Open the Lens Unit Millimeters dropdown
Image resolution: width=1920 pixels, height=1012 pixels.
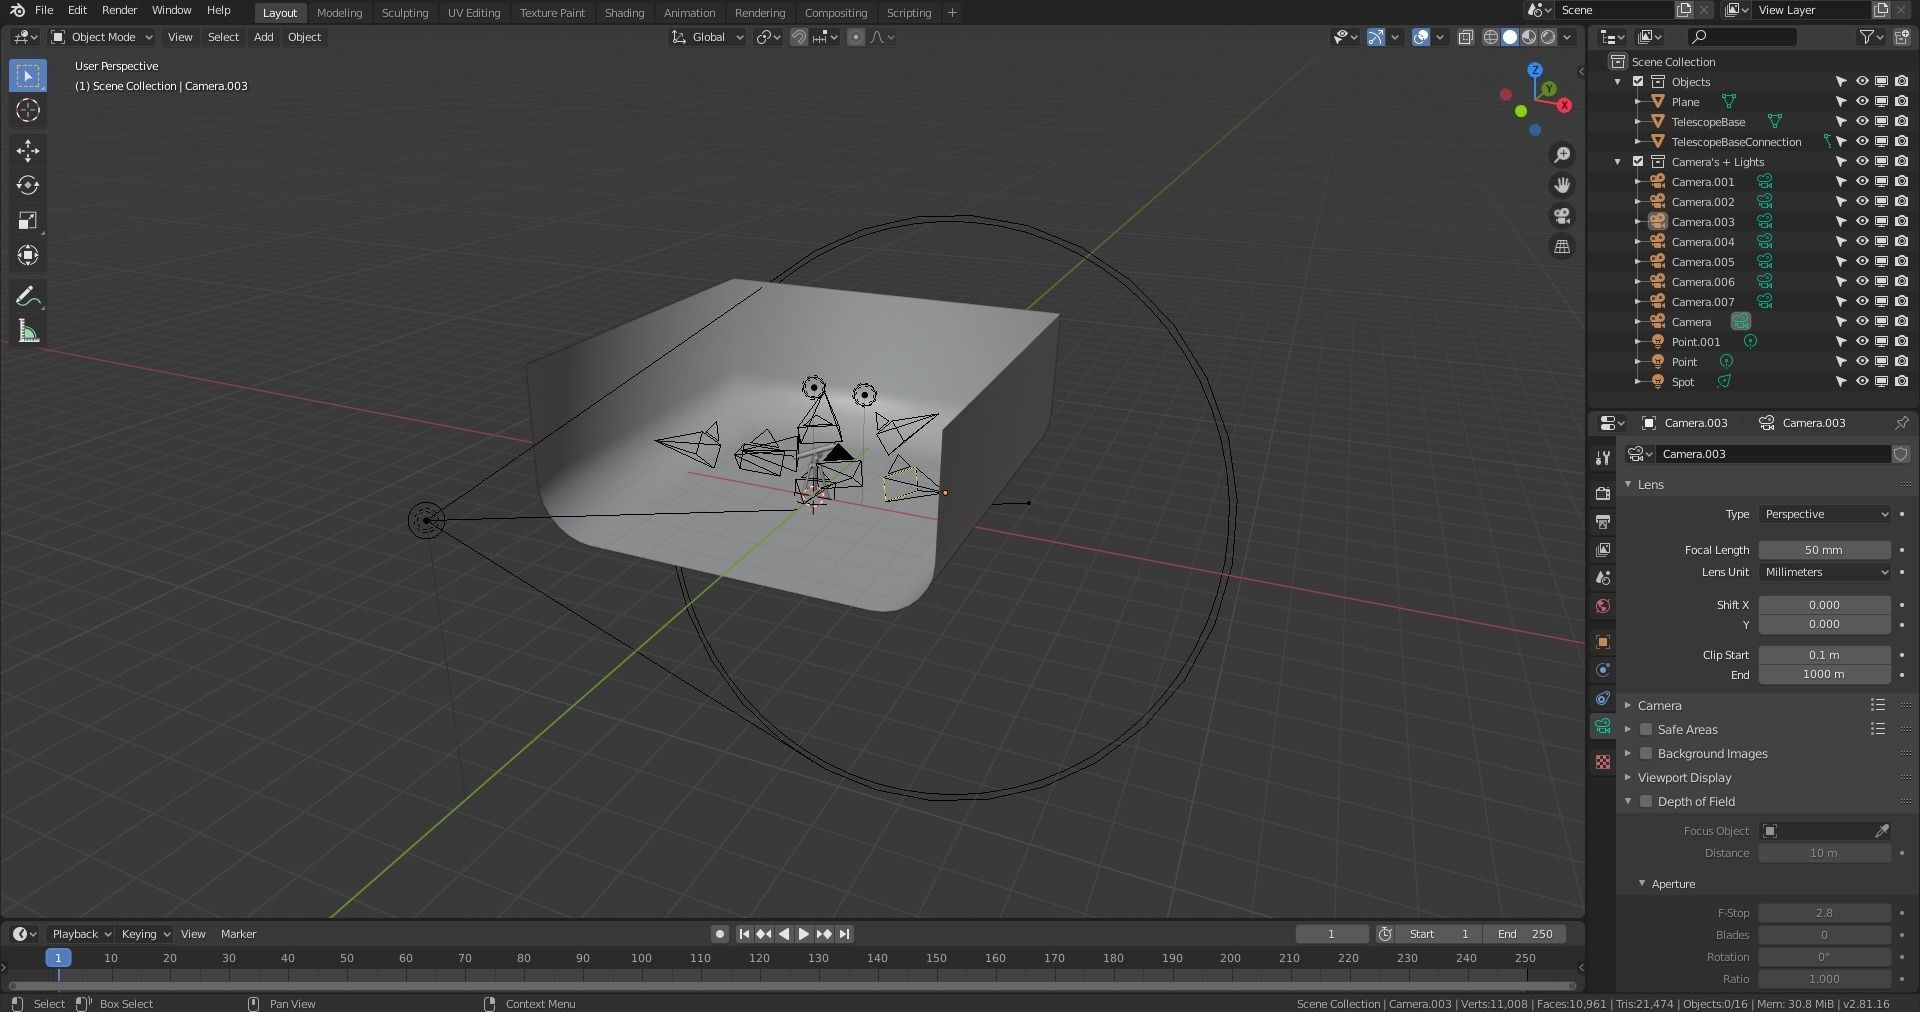(x=1825, y=572)
